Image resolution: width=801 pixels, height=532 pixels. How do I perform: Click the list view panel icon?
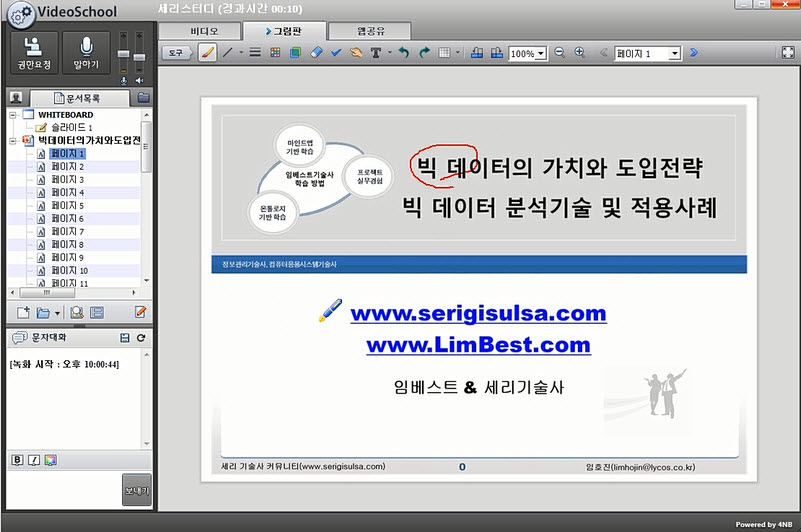pos(97,312)
